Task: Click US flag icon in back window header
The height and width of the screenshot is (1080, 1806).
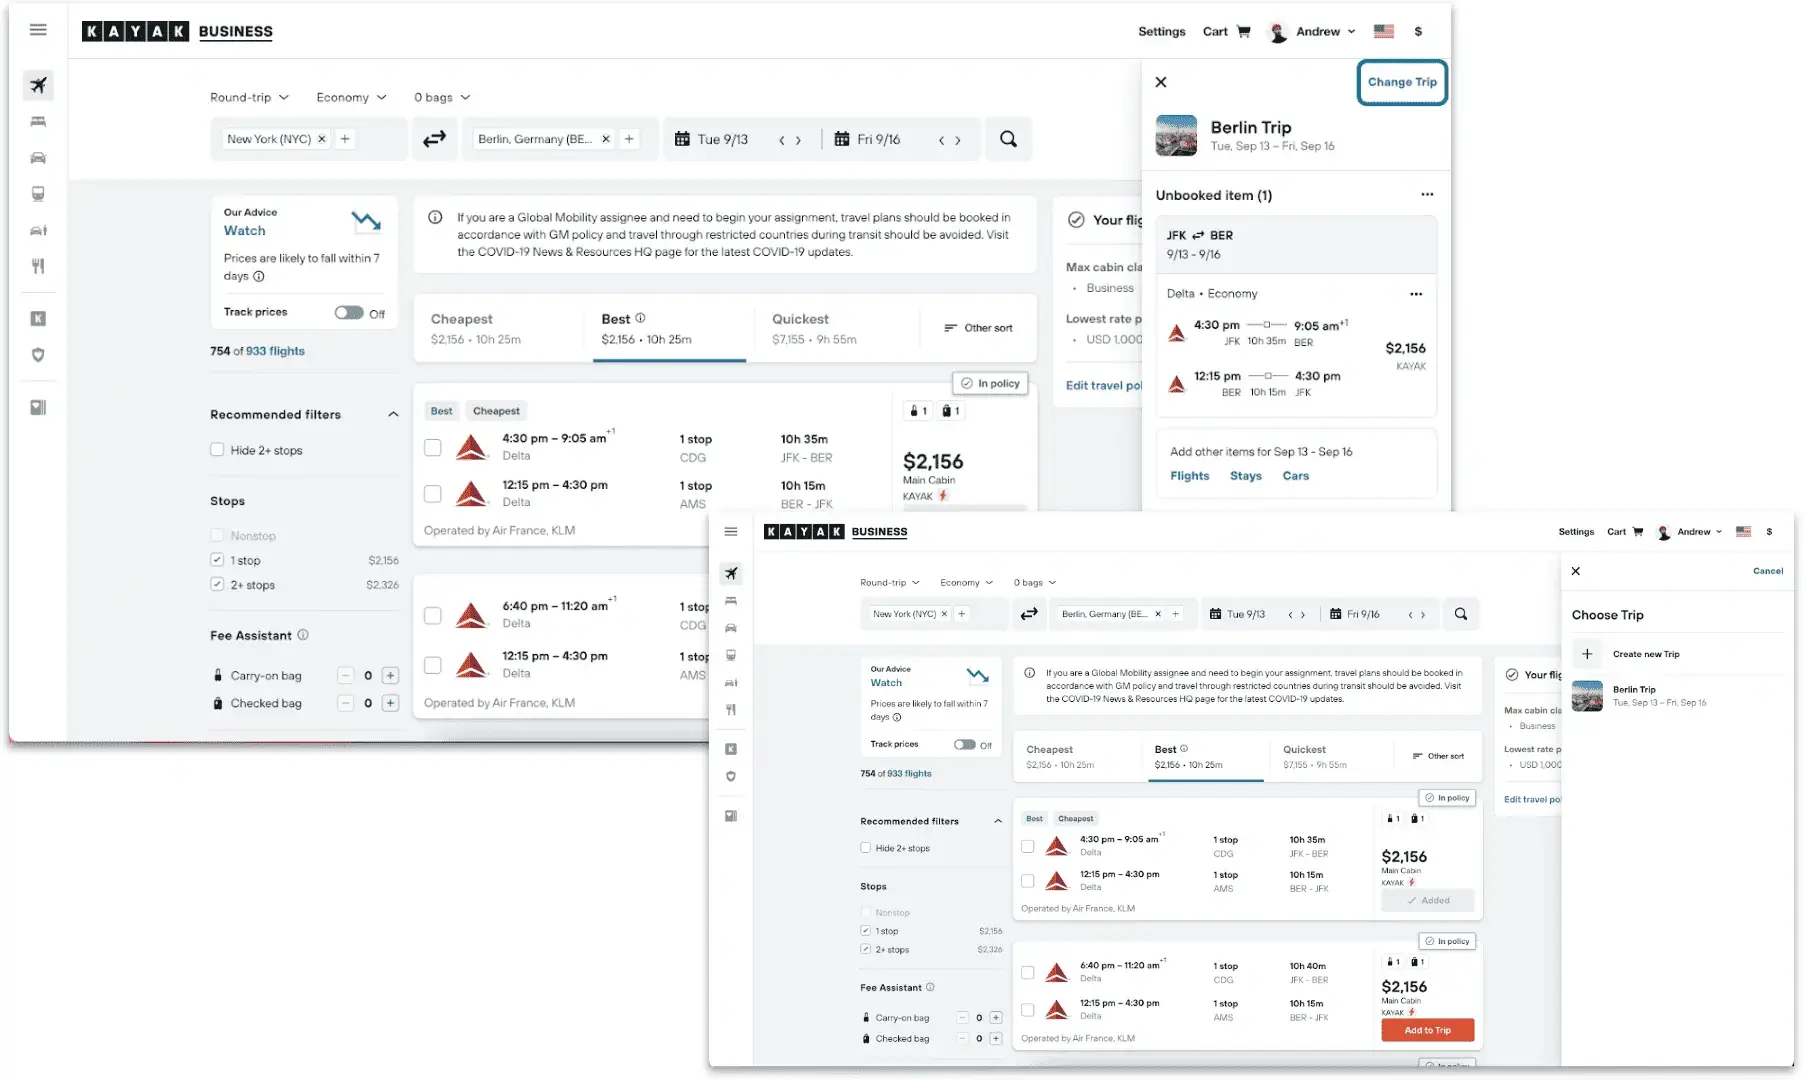Action: (1384, 31)
